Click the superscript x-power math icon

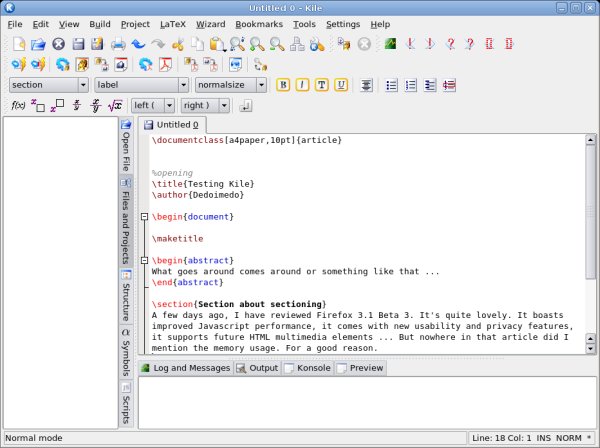tap(55, 105)
